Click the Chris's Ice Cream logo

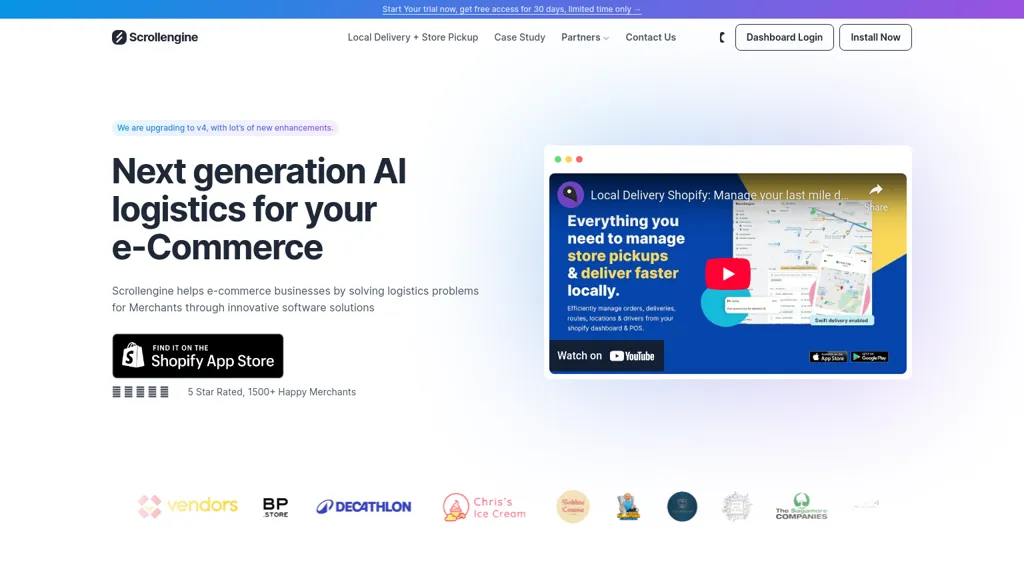click(x=484, y=507)
